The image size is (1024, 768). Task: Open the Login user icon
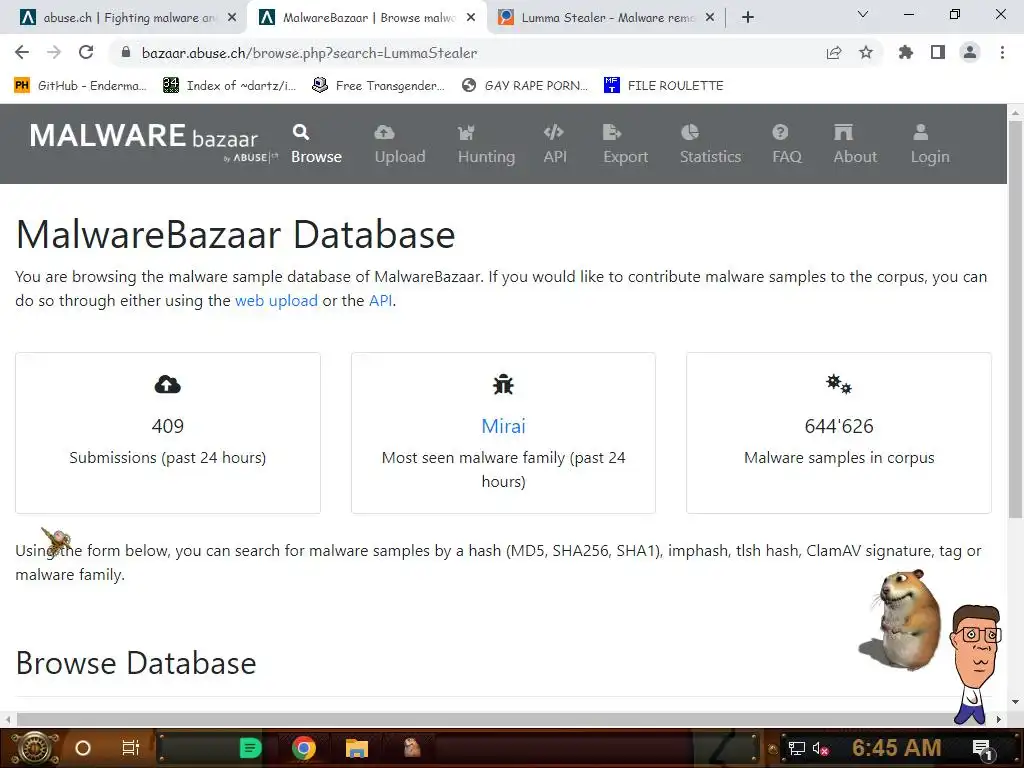point(920,133)
